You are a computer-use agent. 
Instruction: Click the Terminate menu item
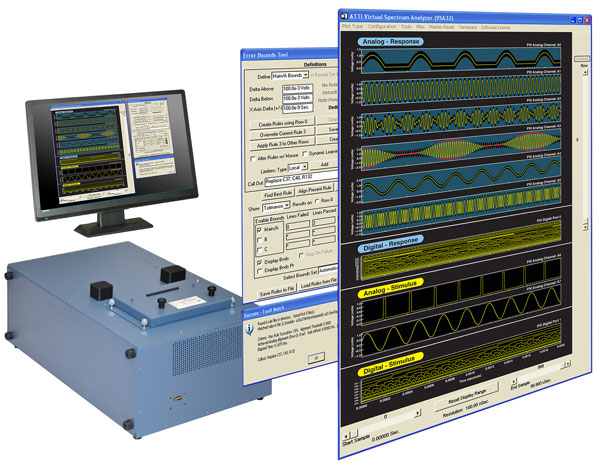[x=468, y=28]
